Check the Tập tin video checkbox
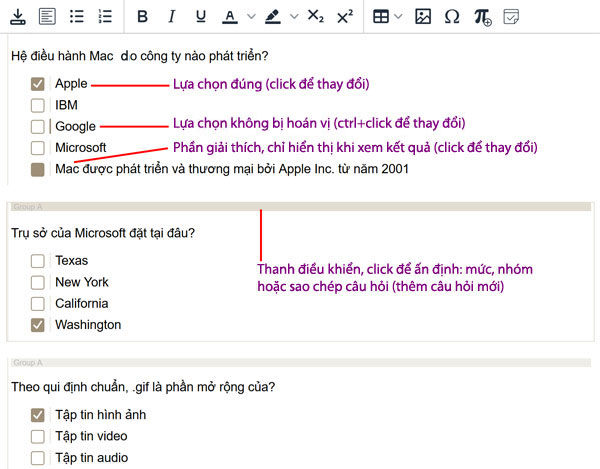Screen dimensions: 600x469 coord(38,436)
